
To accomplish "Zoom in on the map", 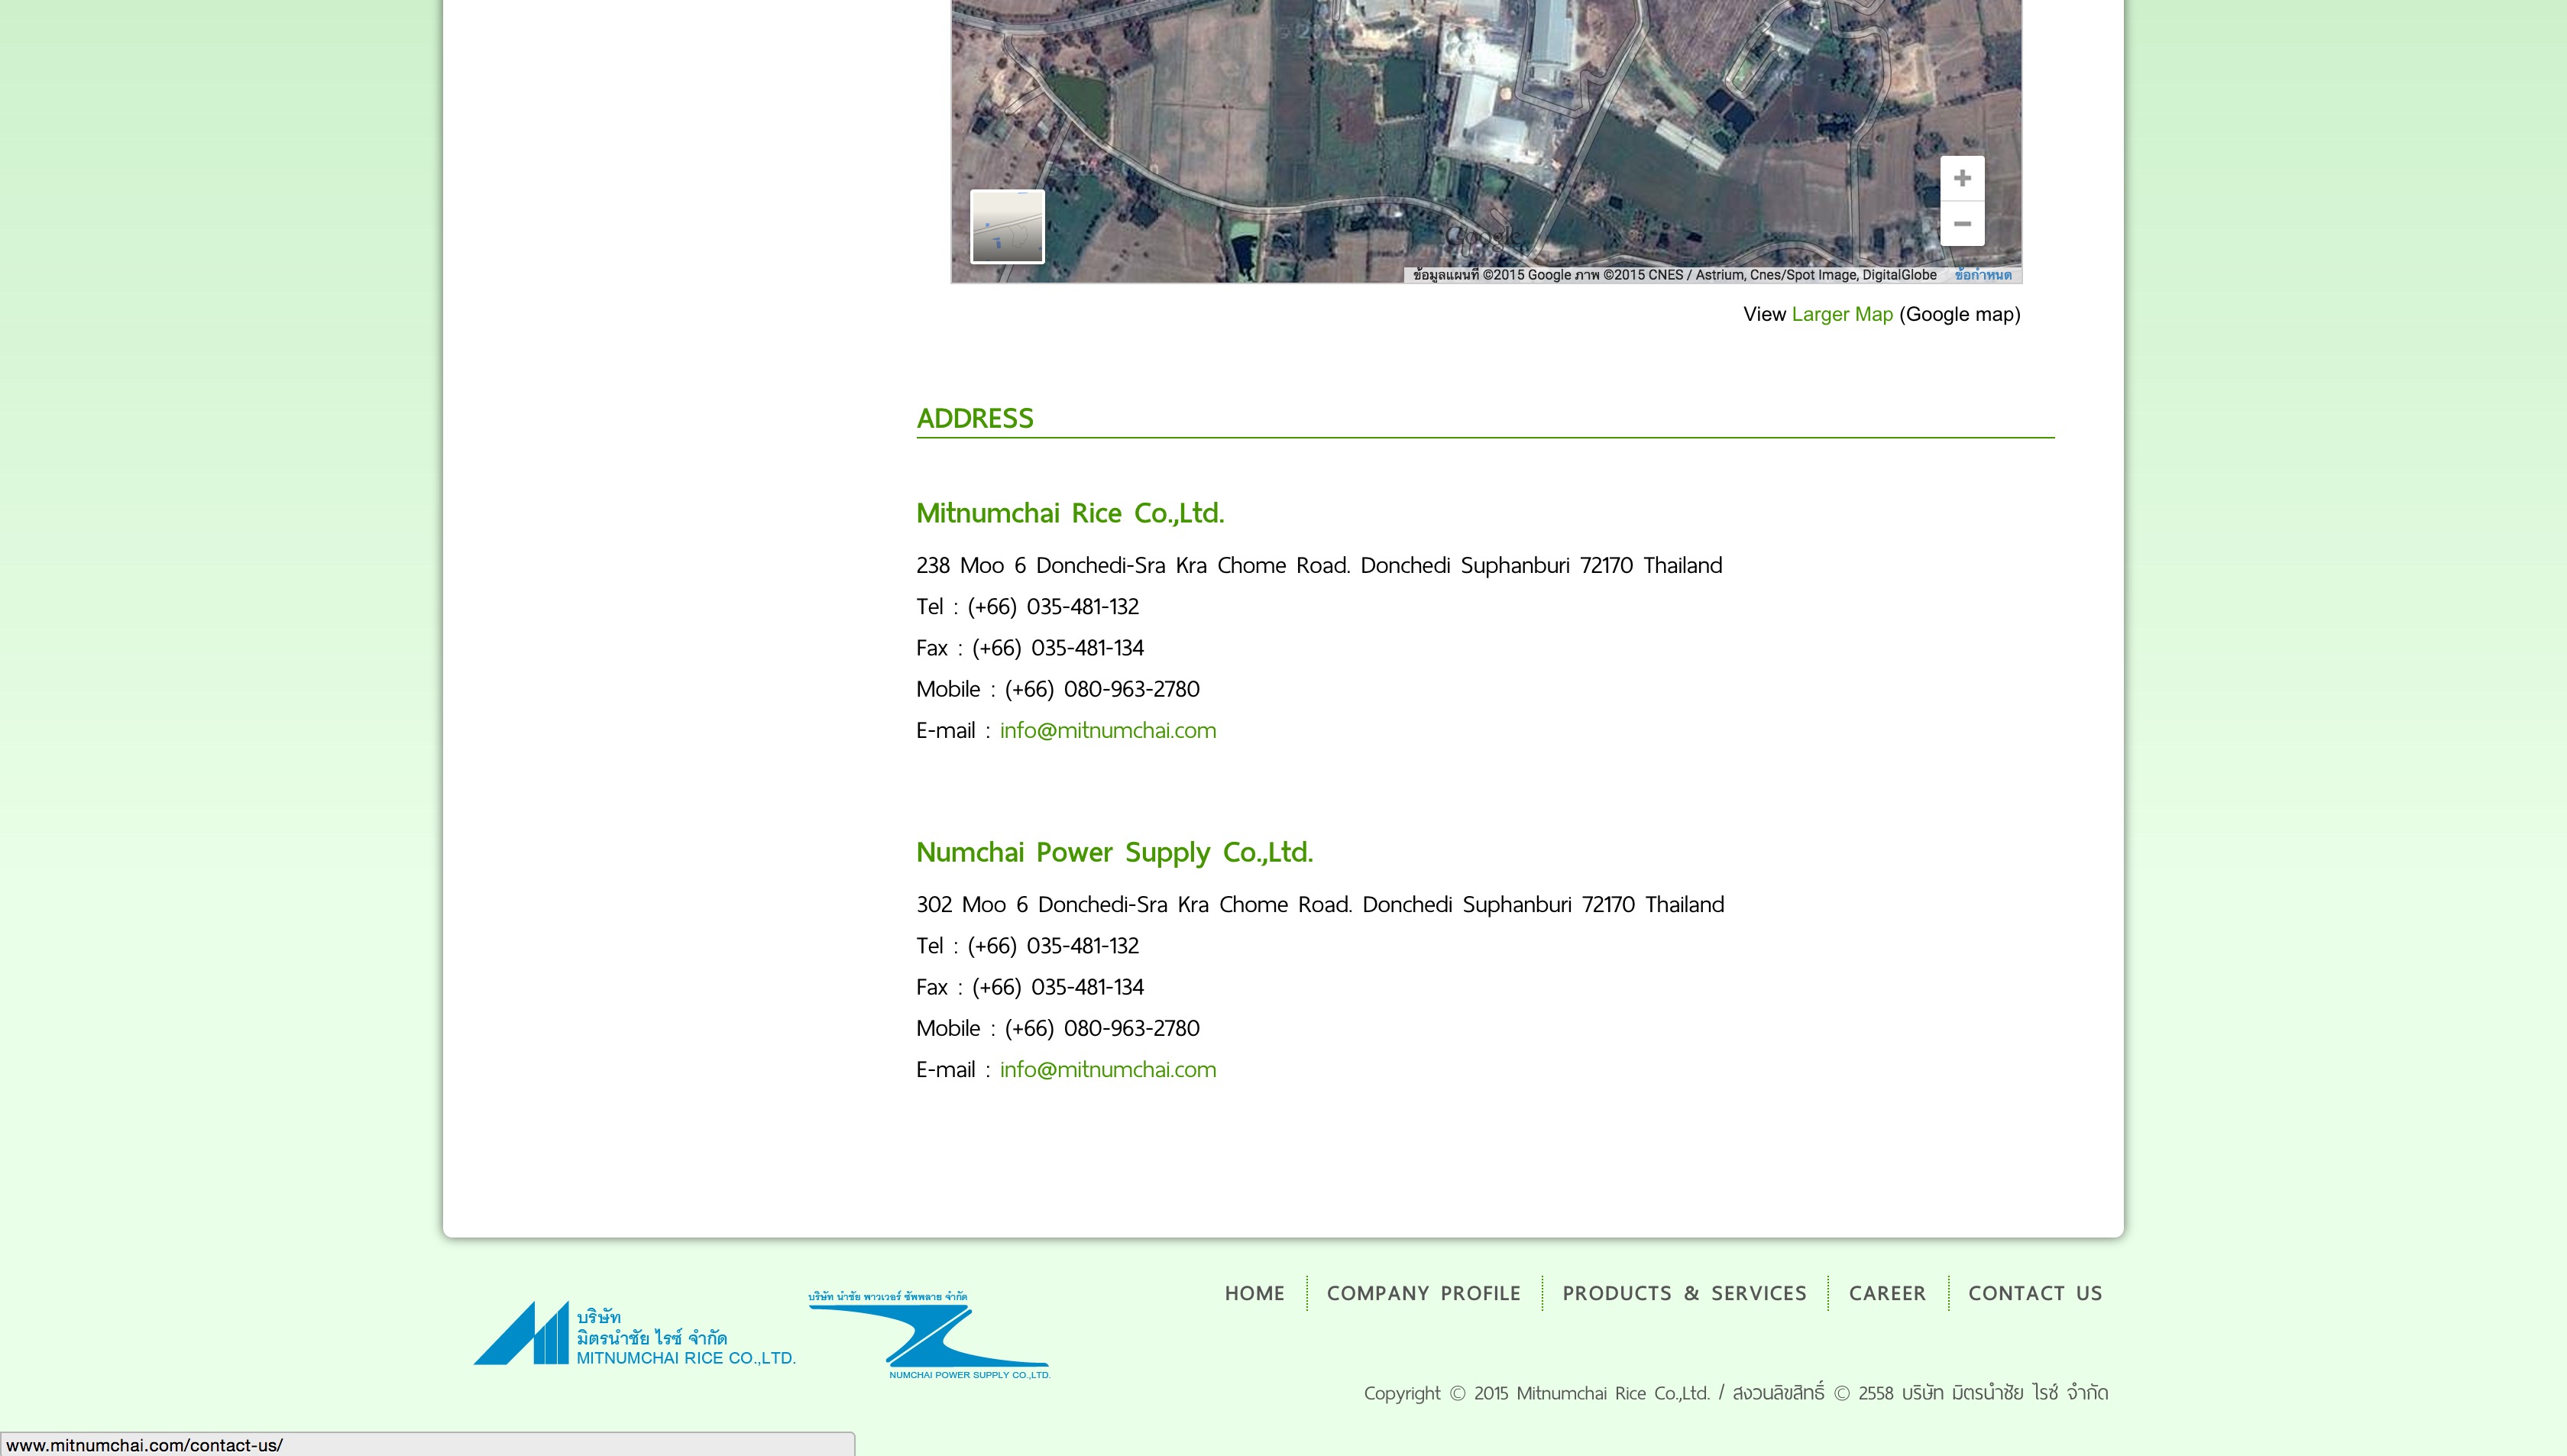I will 1962,178.
